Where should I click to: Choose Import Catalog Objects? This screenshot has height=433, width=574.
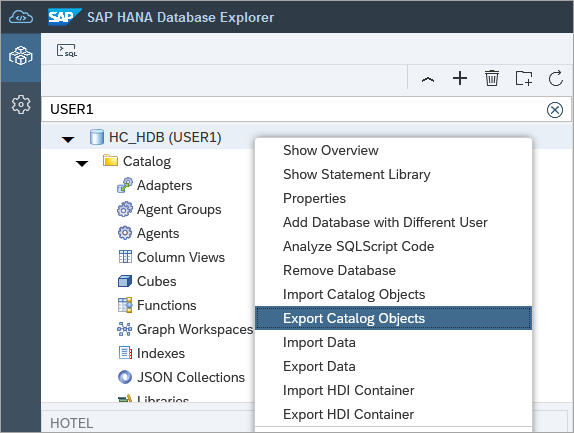coord(394,294)
